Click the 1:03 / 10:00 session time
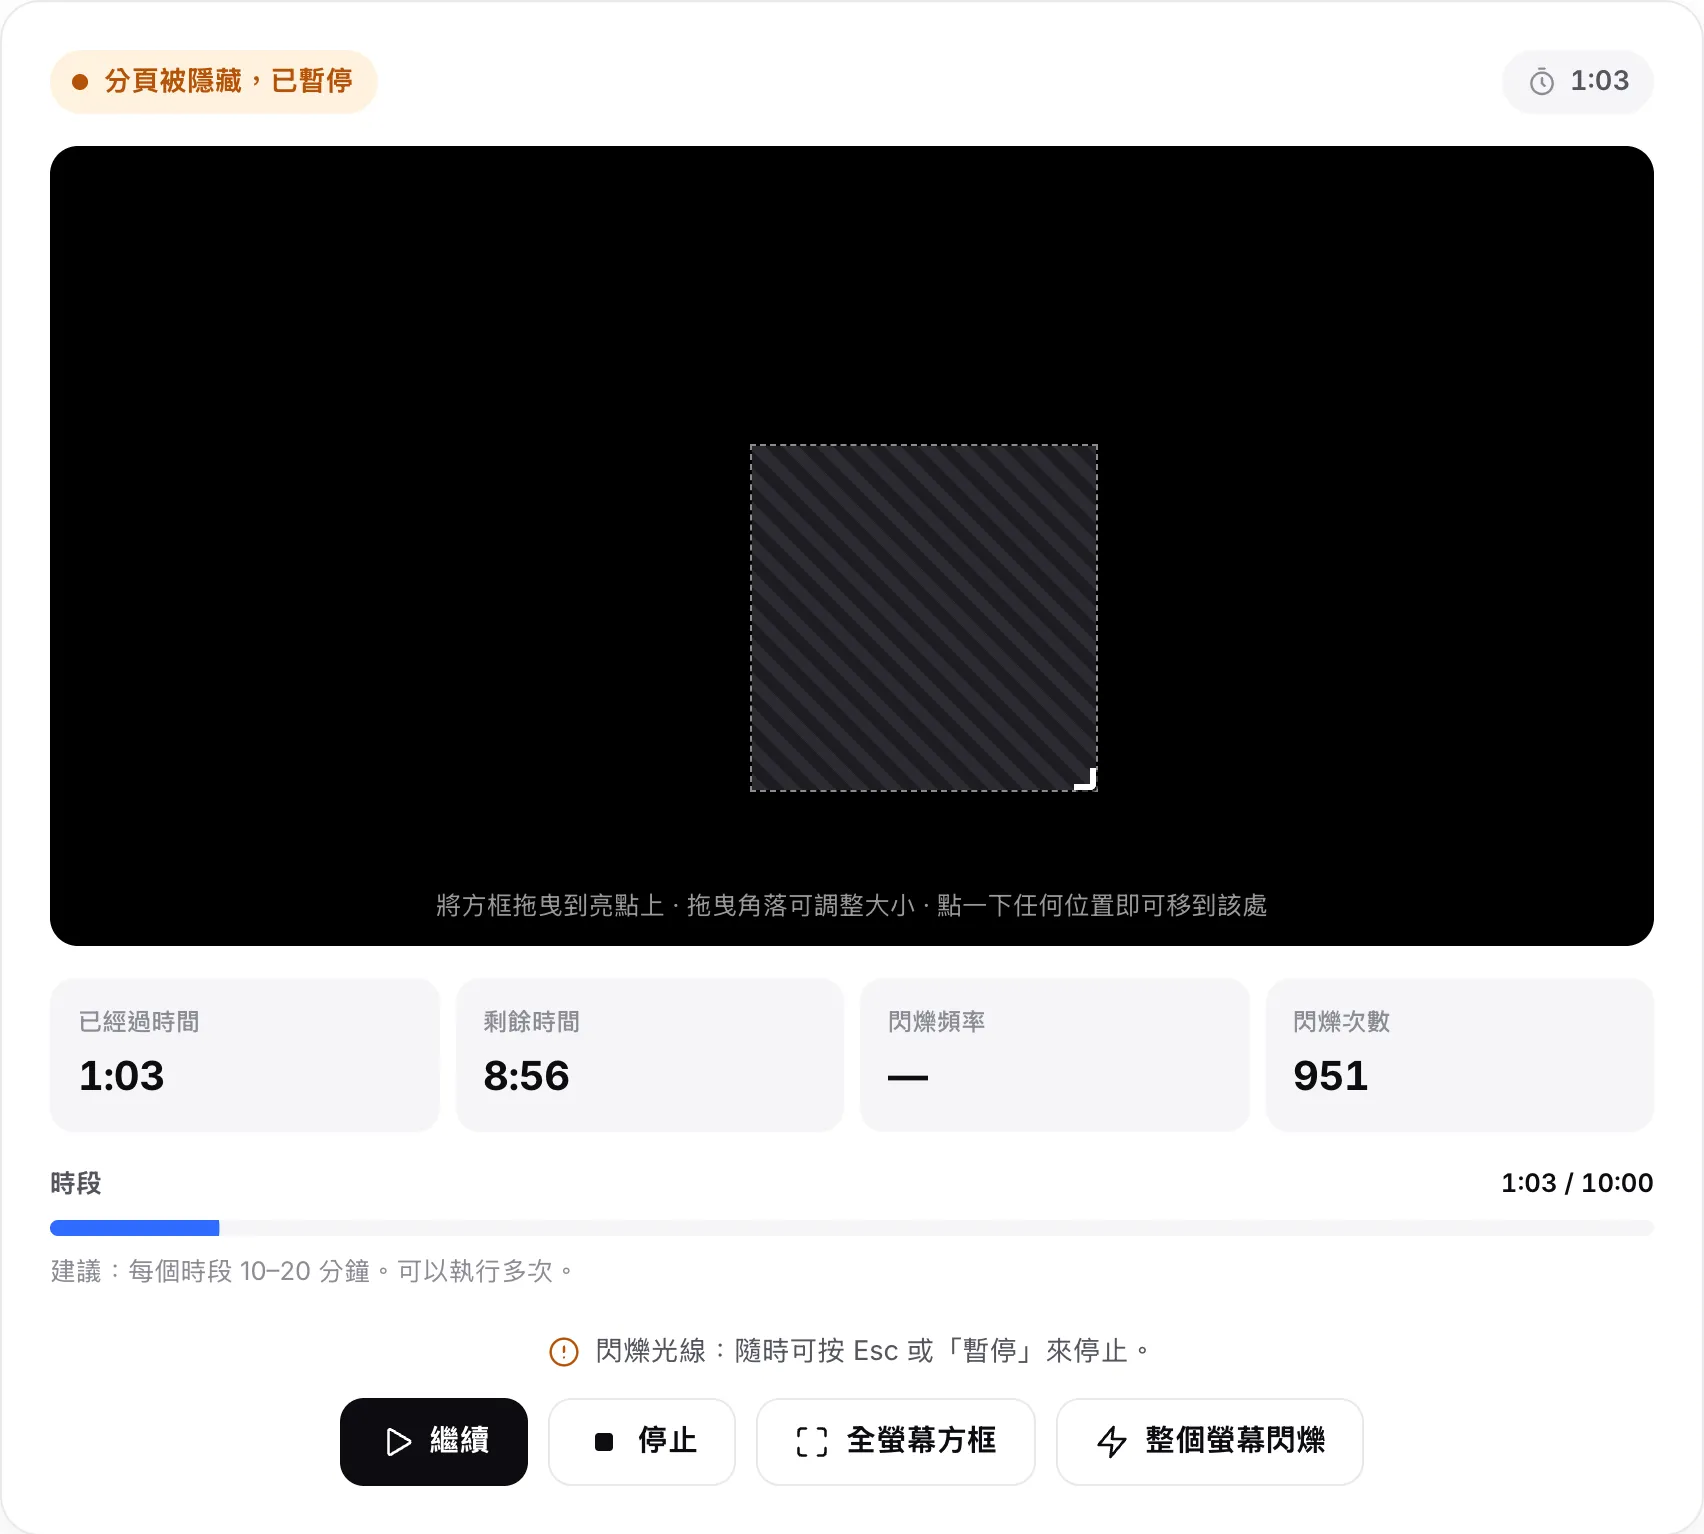 1577,1183
